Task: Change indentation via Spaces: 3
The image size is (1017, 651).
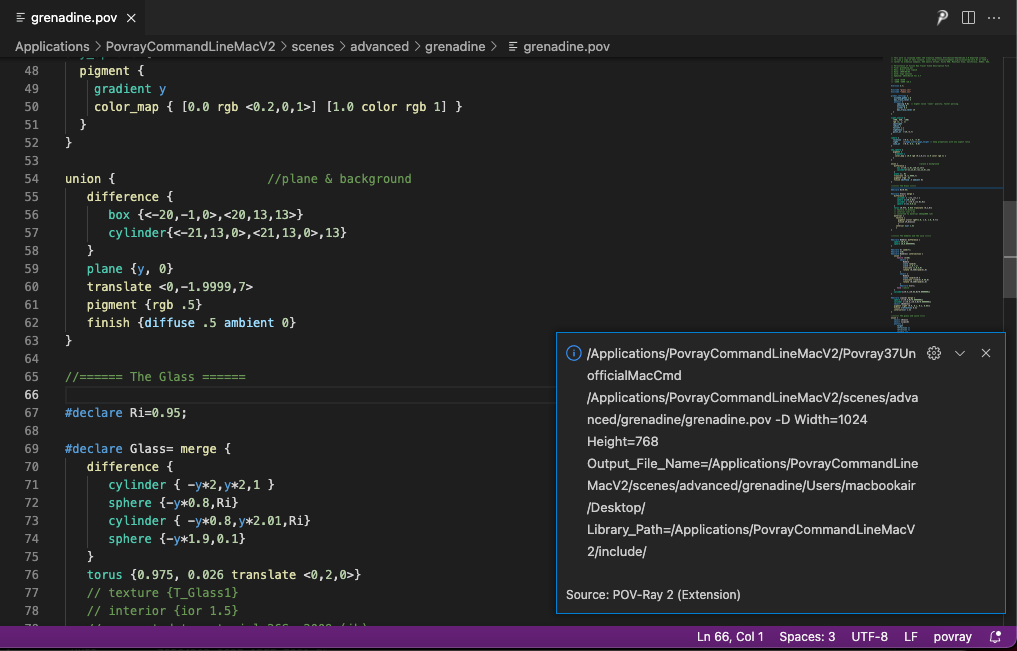Action: point(807,637)
